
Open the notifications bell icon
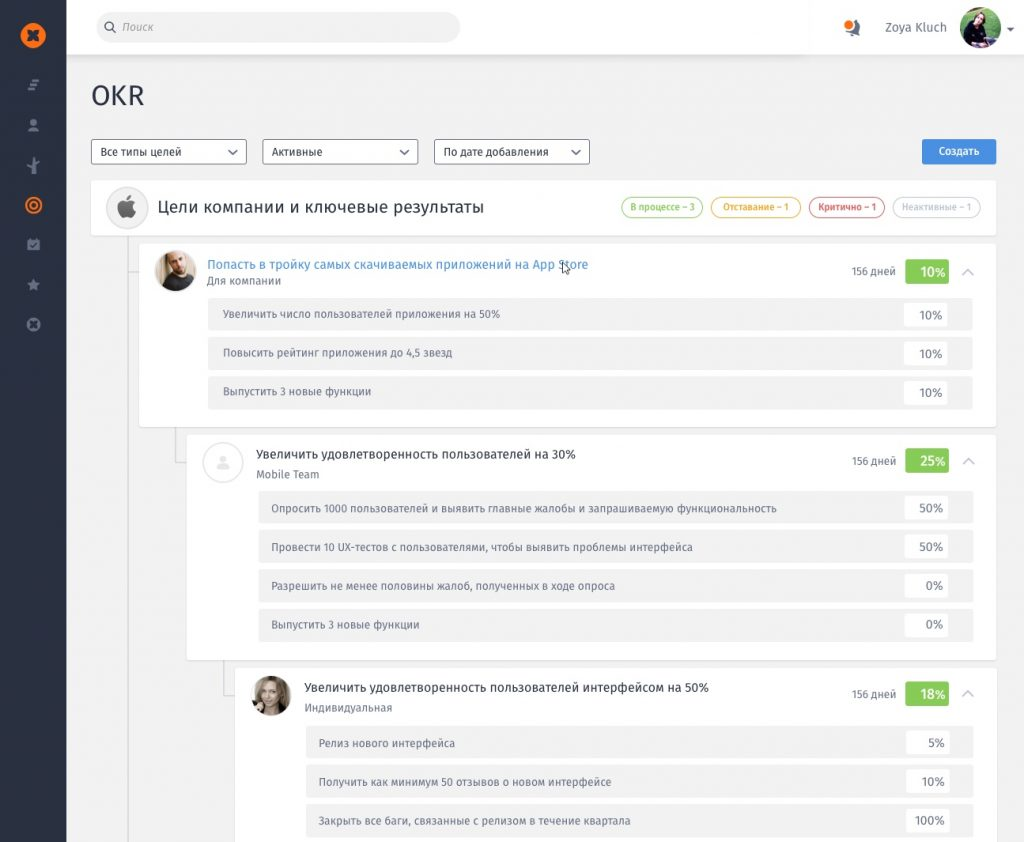click(852, 27)
